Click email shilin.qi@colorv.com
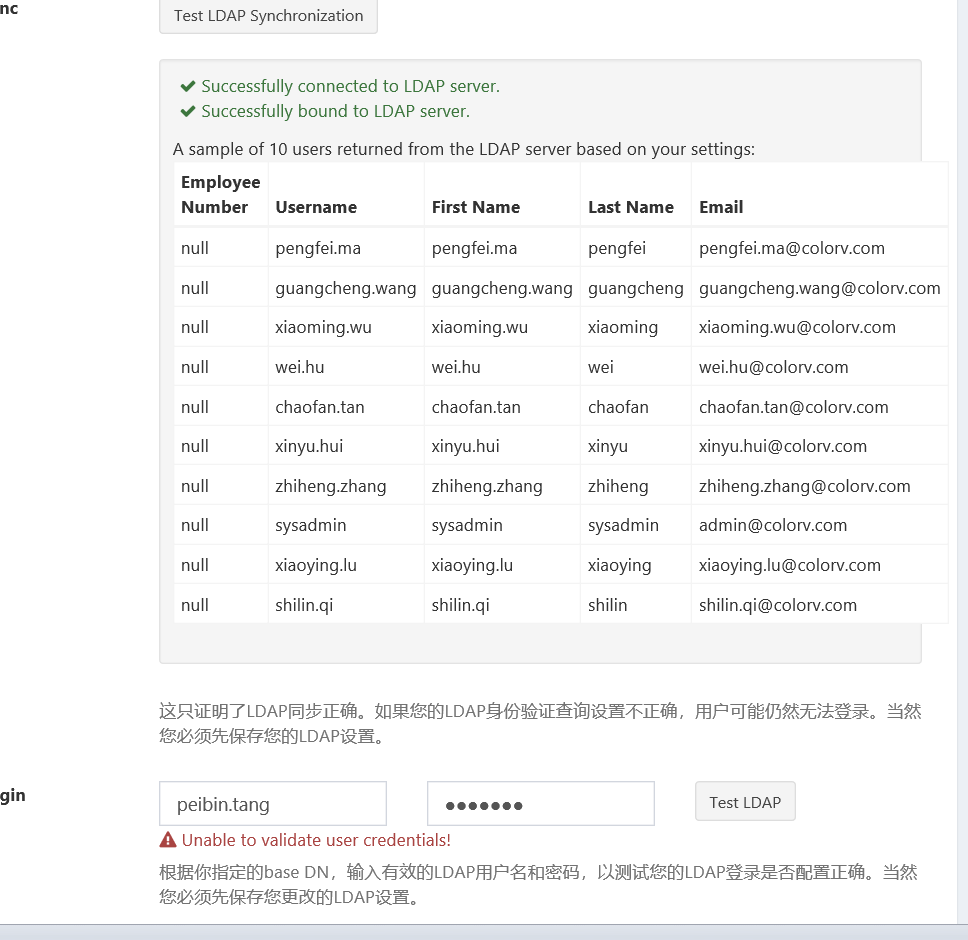Viewport: 968px width, 940px height. 778,605
